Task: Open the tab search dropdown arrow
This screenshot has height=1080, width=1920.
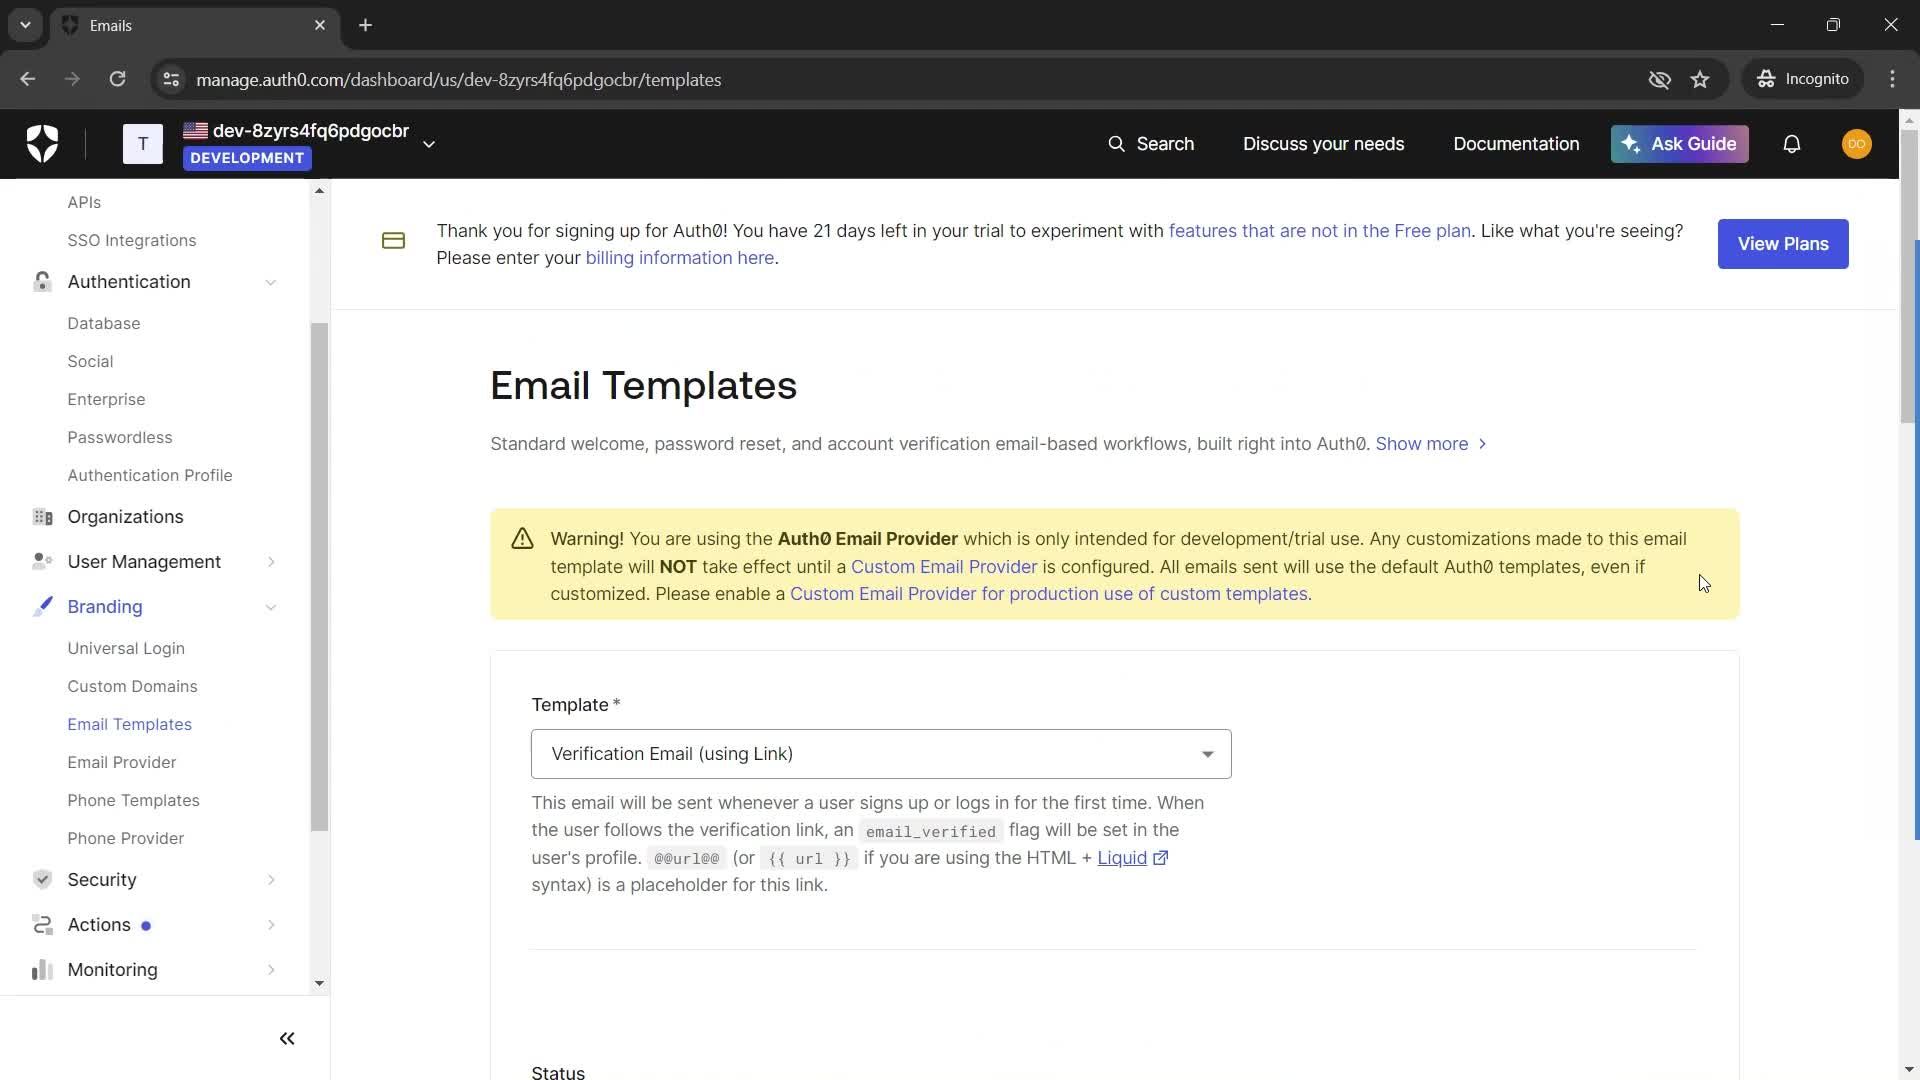Action: coord(25,25)
